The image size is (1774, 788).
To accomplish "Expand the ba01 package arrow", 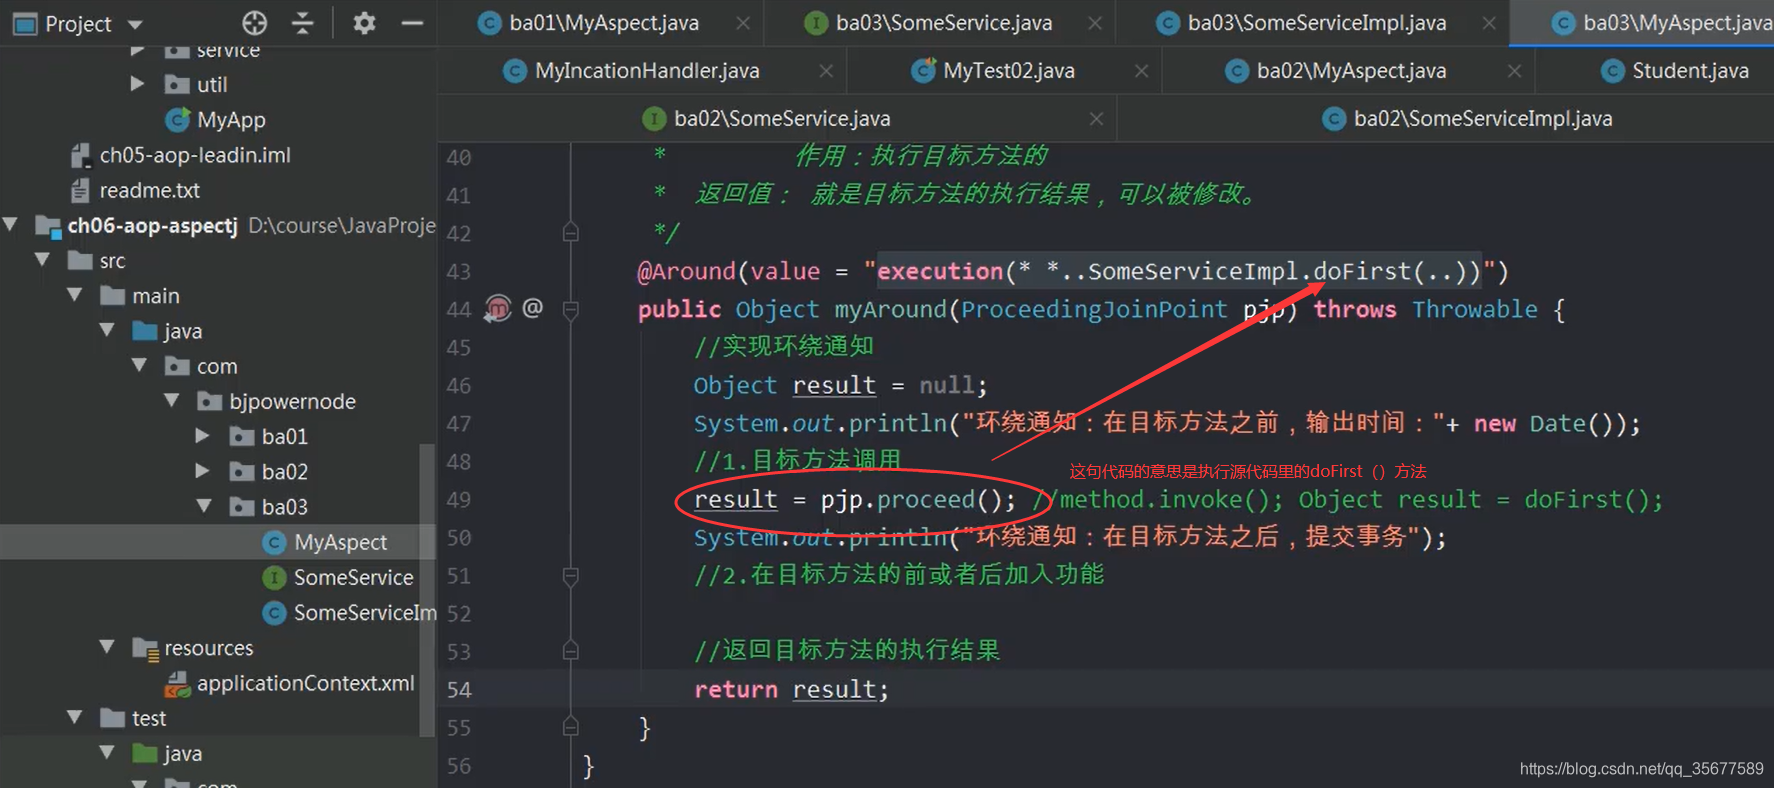I will pos(203,436).
